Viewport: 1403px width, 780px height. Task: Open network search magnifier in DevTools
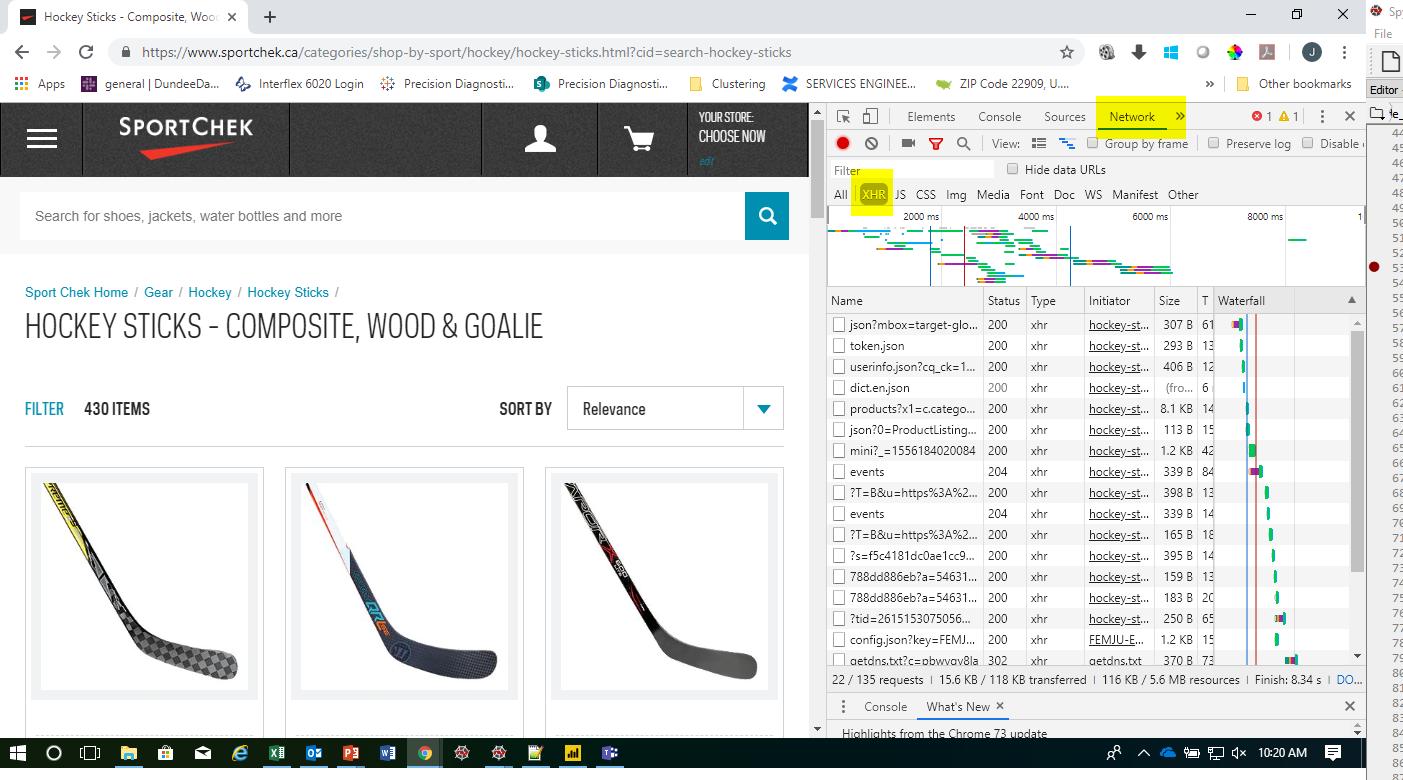963,144
